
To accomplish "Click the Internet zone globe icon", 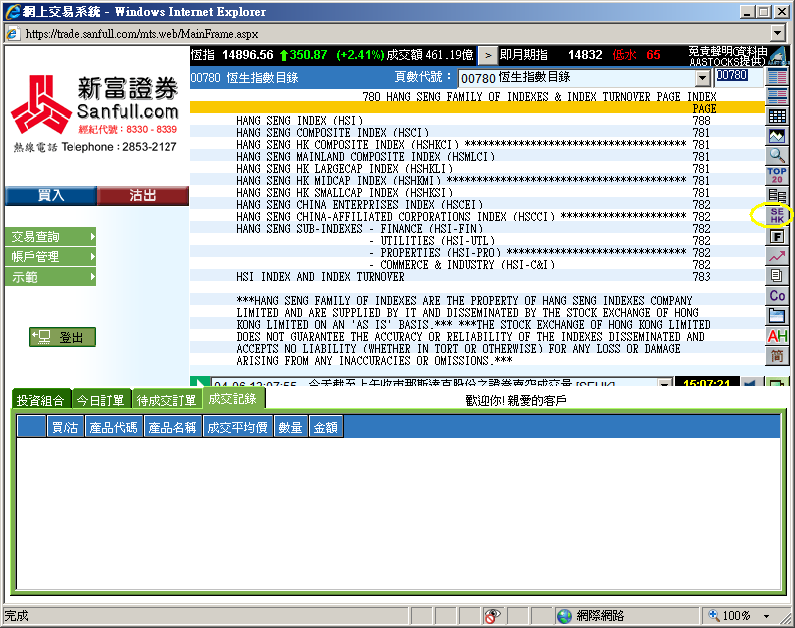I will tap(564, 616).
